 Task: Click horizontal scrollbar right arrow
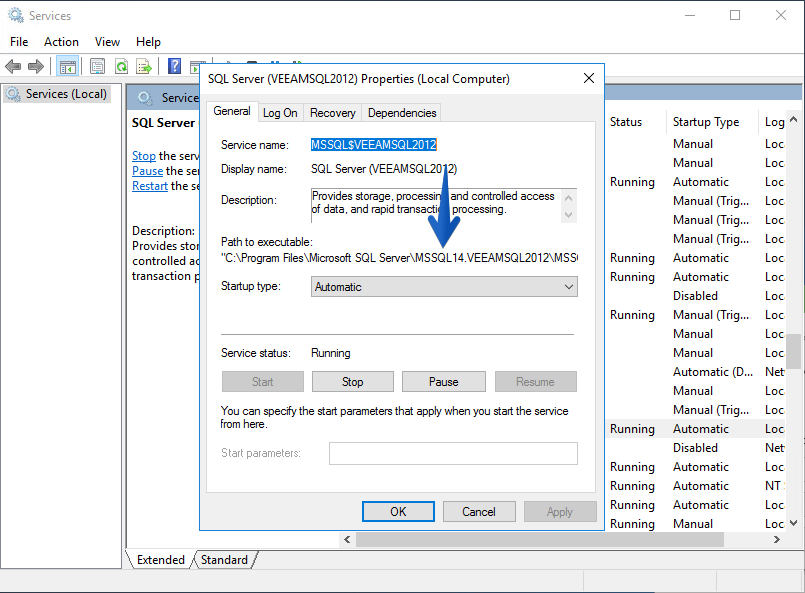coord(777,539)
